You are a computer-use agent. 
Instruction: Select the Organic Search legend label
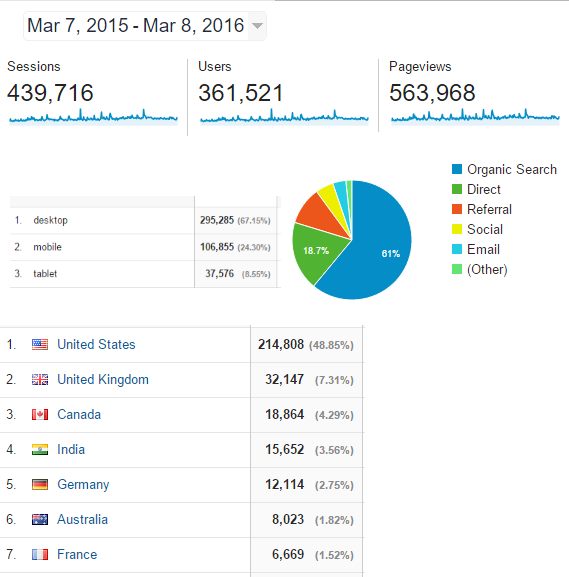tap(512, 169)
